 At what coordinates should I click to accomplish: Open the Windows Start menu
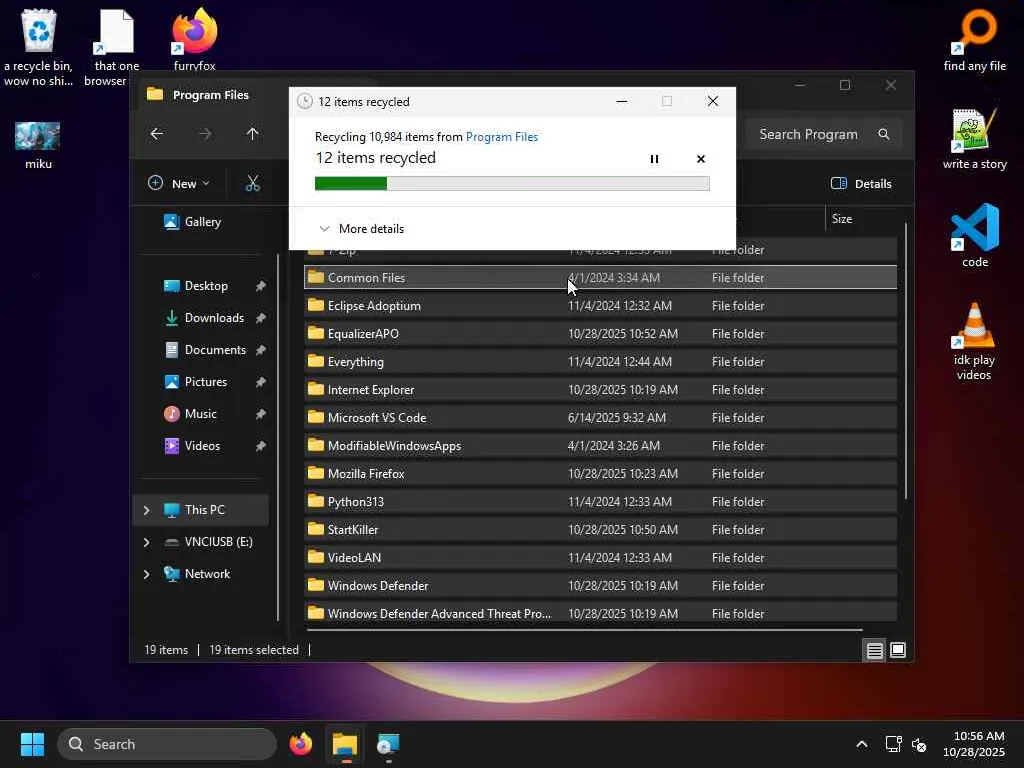(x=32, y=744)
